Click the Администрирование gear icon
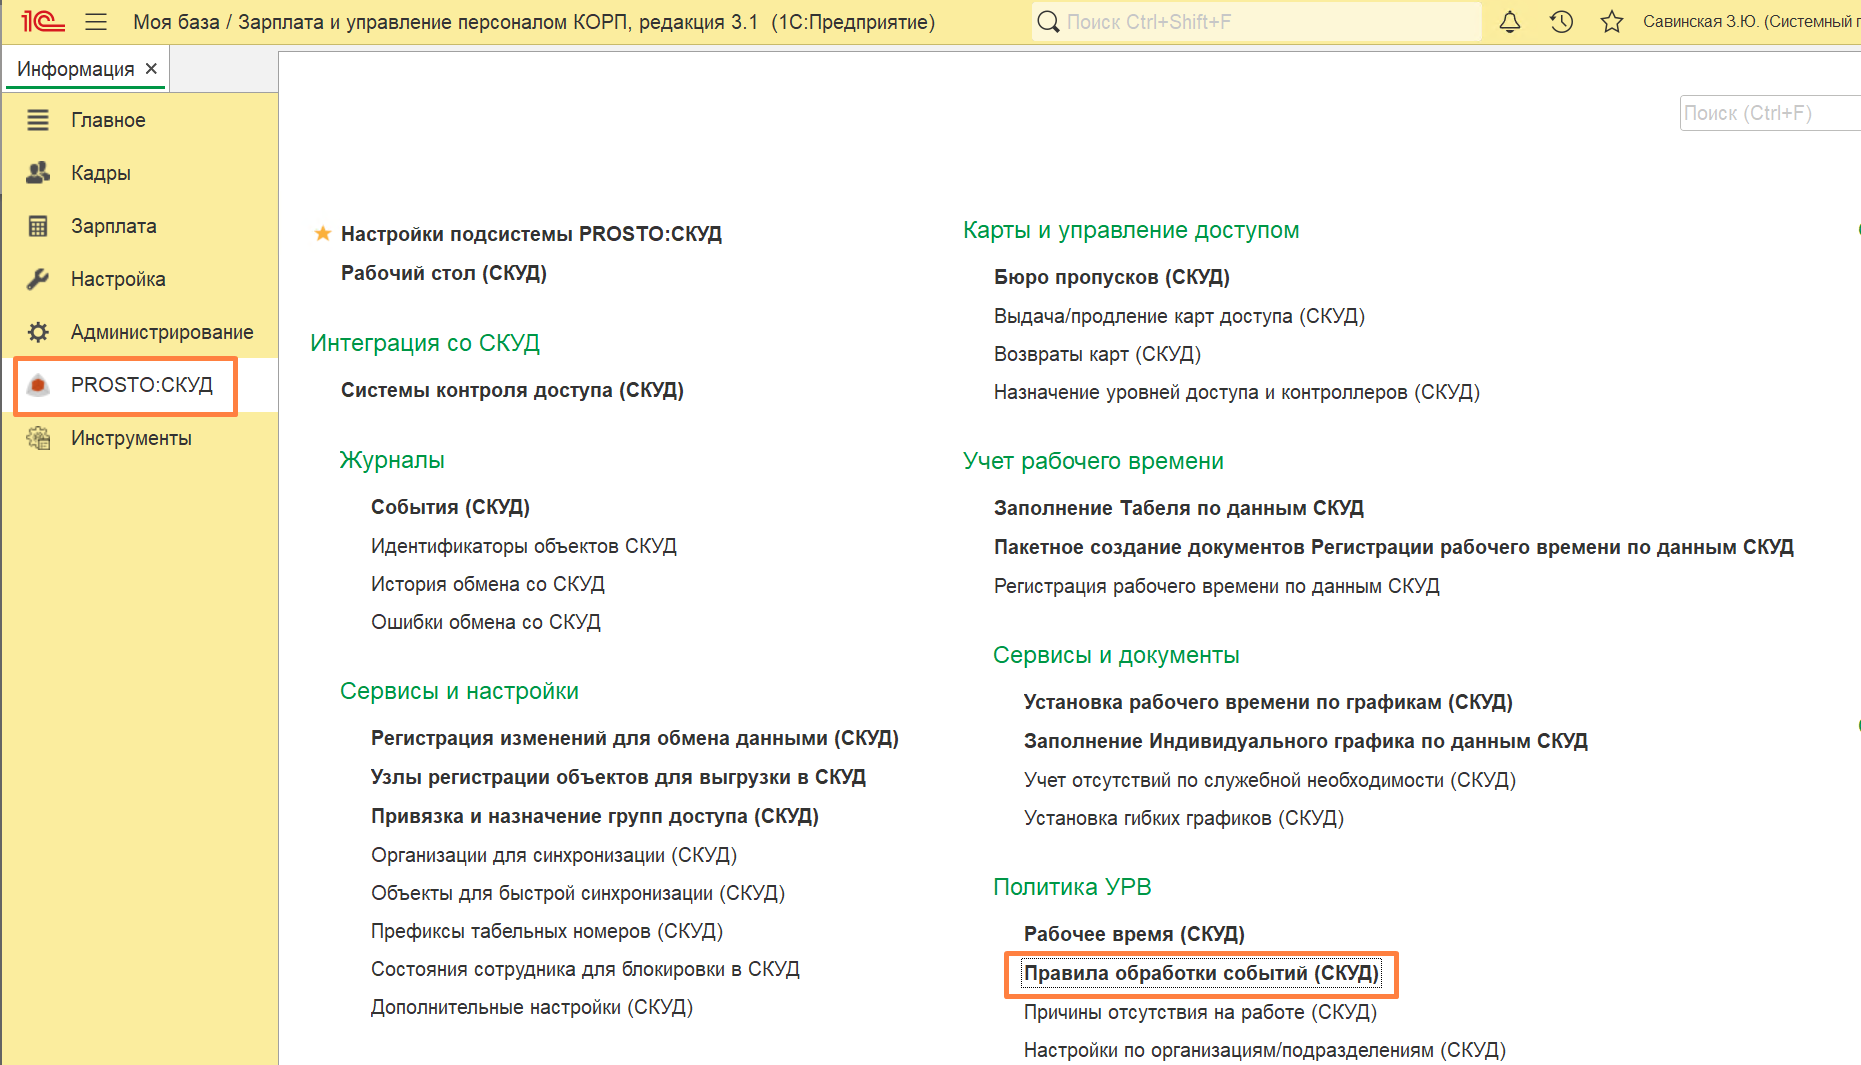1861x1065 pixels. click(38, 332)
